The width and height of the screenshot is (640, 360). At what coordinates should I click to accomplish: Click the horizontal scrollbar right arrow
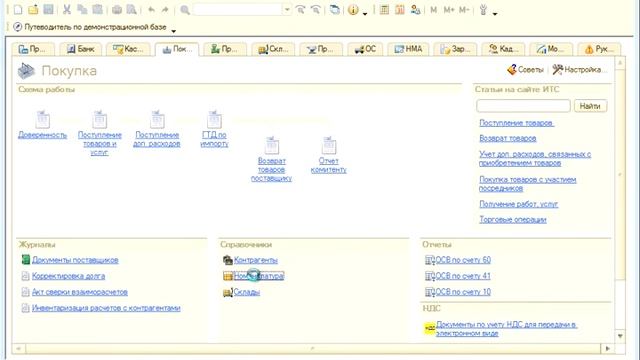pyautogui.click(x=607, y=349)
